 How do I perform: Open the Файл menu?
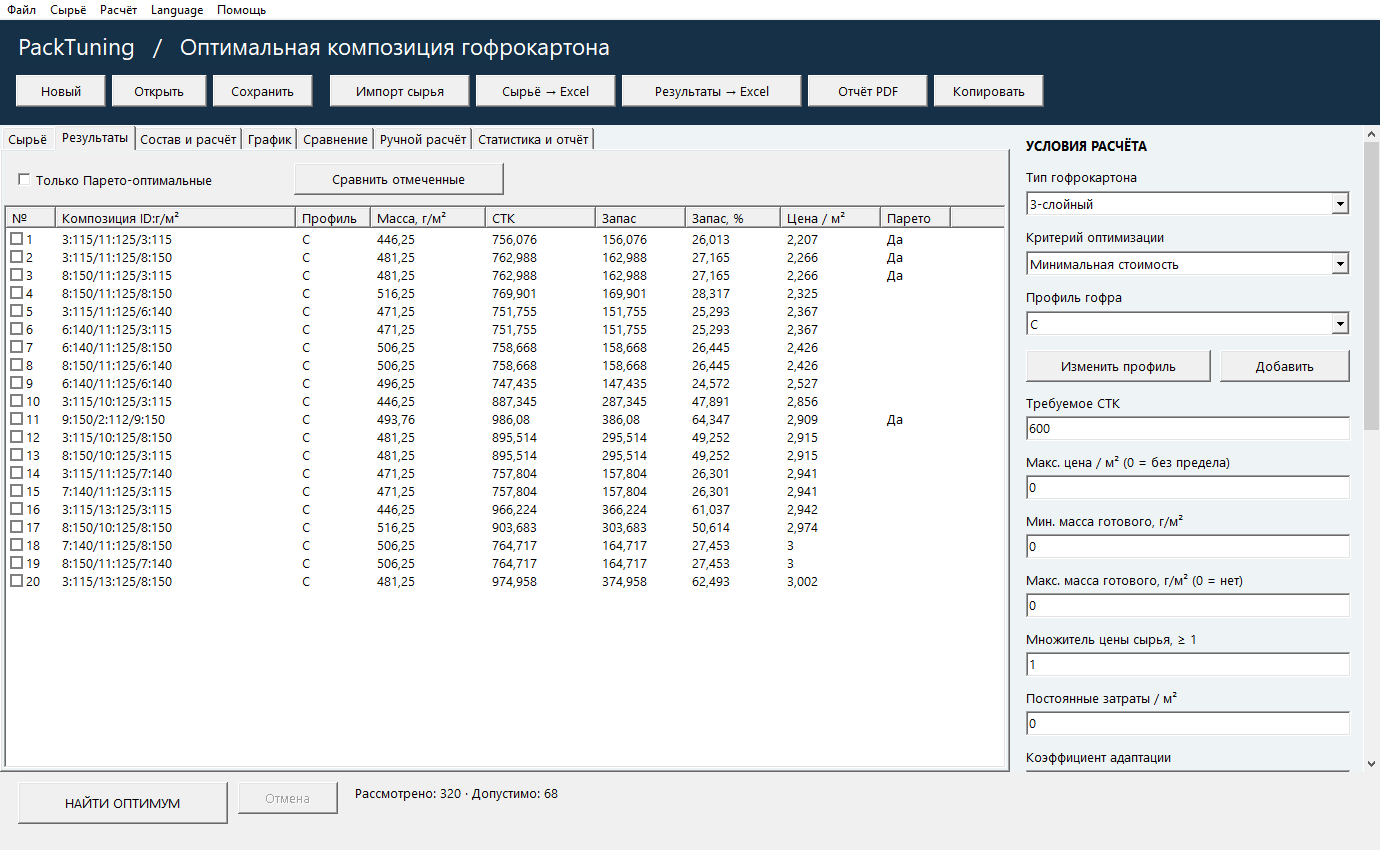coord(22,10)
